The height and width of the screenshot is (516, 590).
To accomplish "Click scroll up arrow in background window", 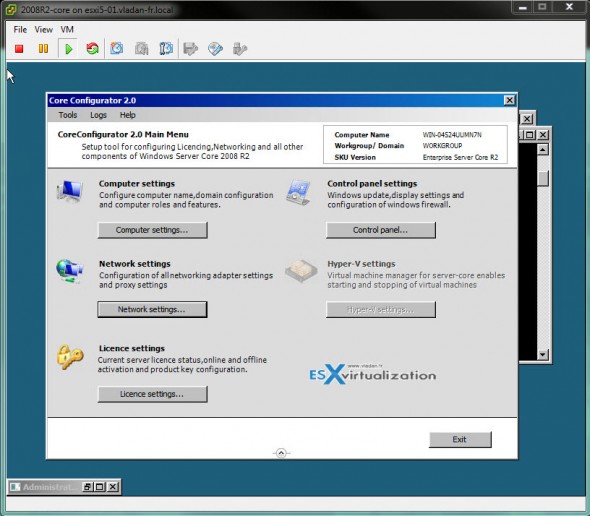I will pos(542,150).
